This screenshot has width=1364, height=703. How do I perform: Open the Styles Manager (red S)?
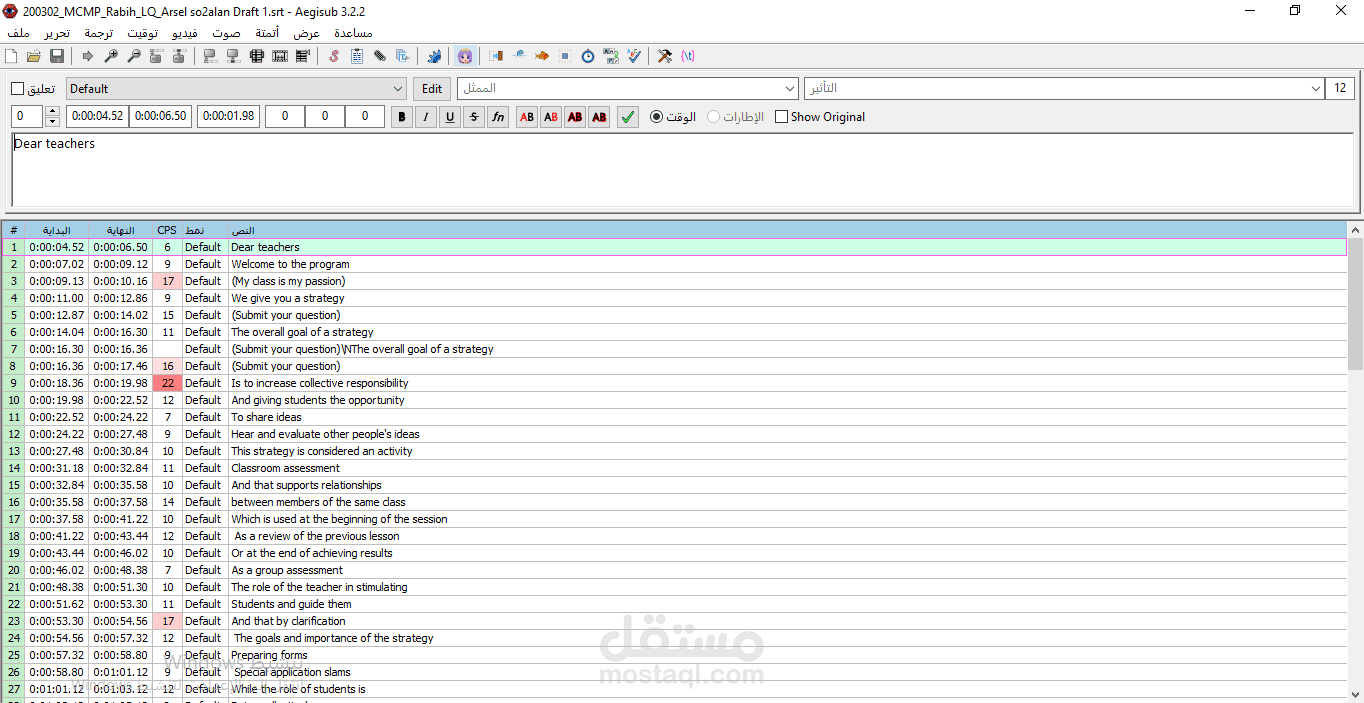tap(334, 56)
